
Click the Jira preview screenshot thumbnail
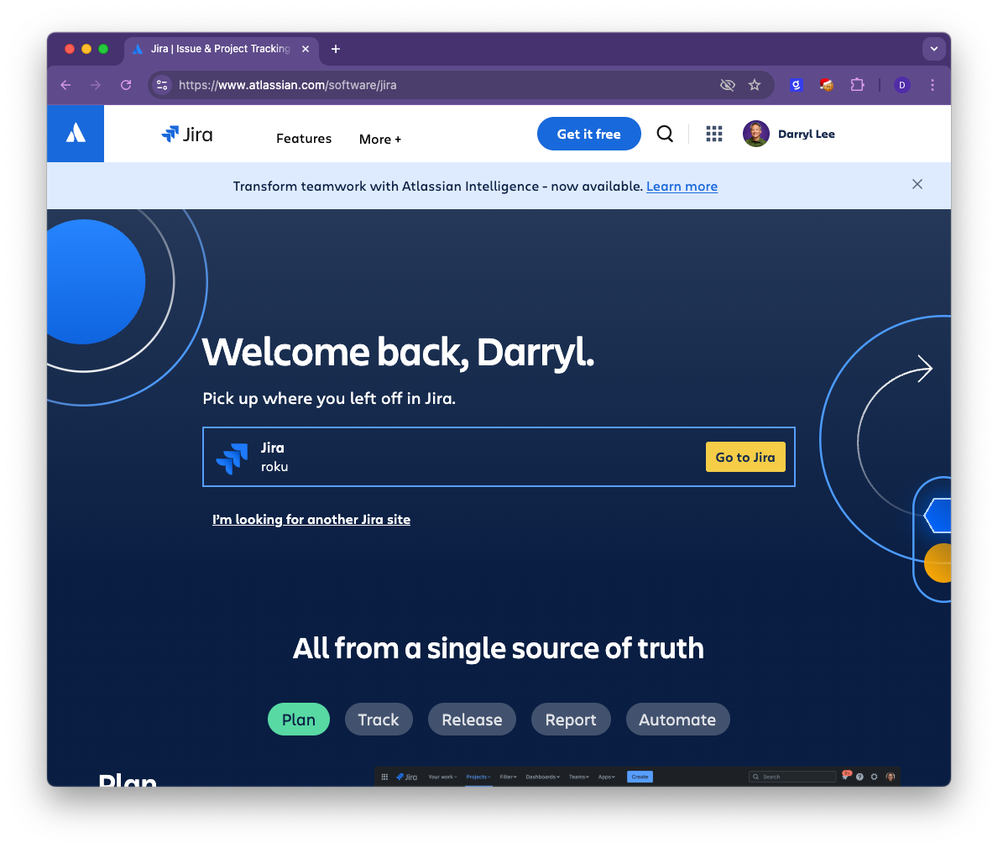636,776
